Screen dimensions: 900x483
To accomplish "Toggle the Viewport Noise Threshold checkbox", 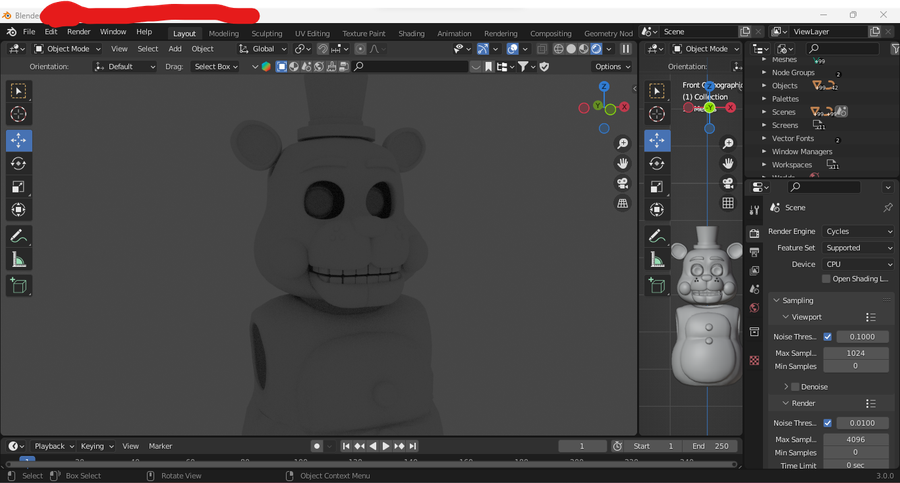I will click(x=827, y=337).
